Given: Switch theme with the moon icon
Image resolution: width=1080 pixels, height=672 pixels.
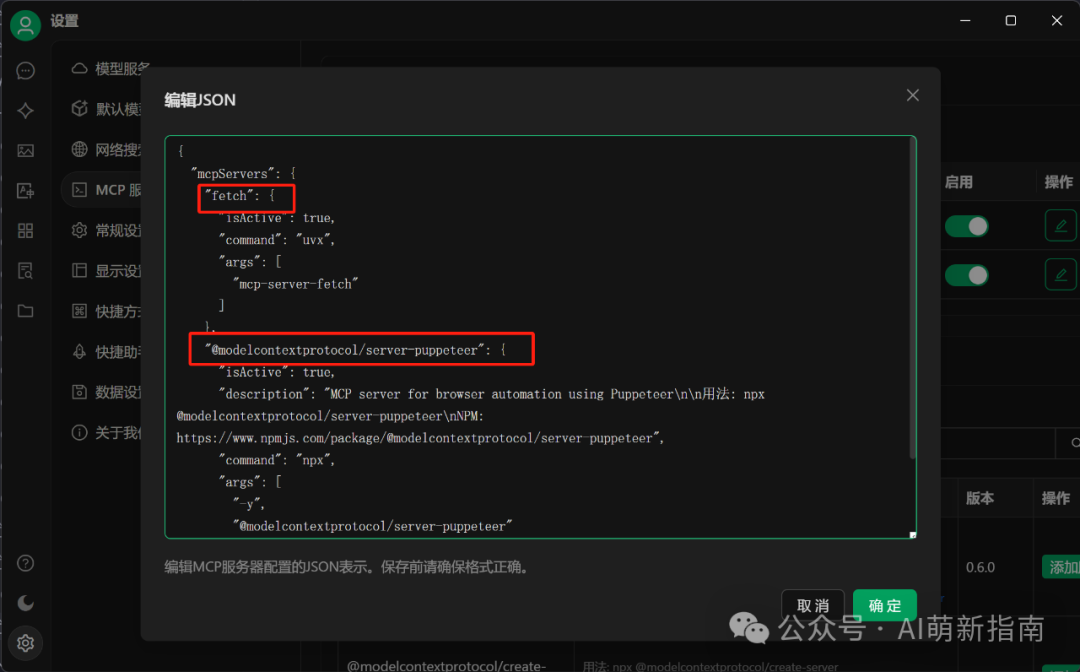Looking at the screenshot, I should 25,603.
